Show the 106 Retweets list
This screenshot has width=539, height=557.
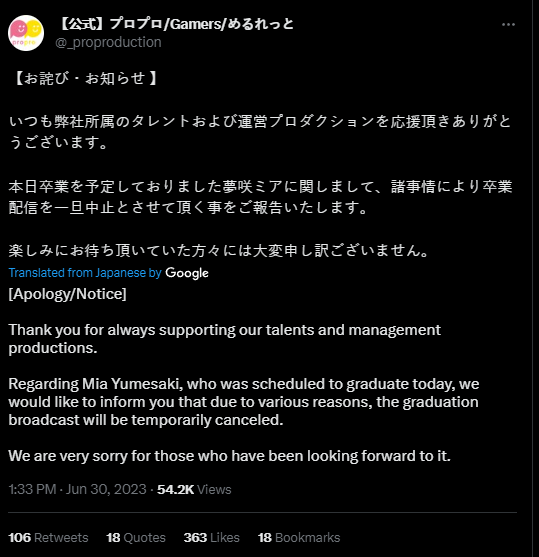(48, 537)
